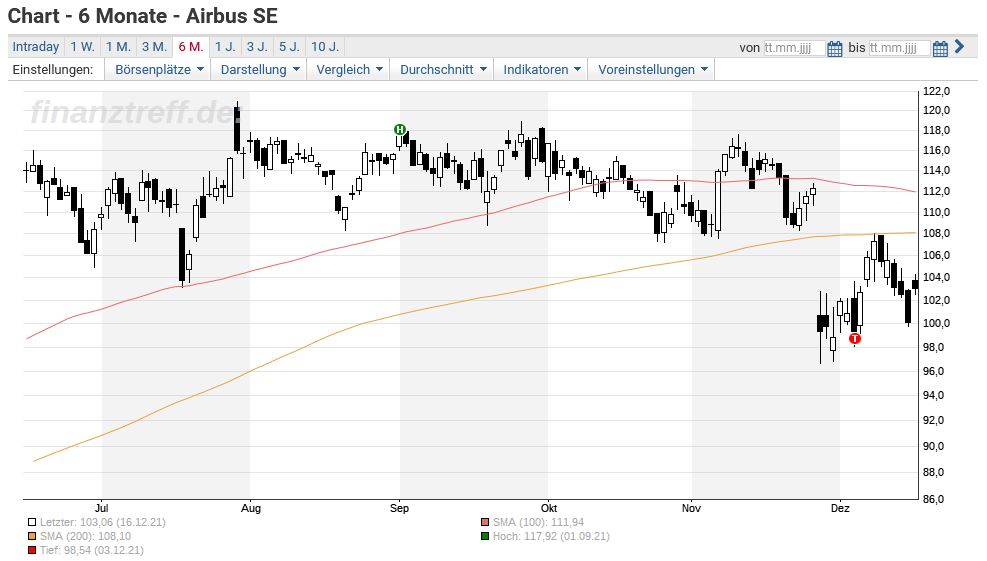
Task: Click the green H high marker
Action: 400,130
